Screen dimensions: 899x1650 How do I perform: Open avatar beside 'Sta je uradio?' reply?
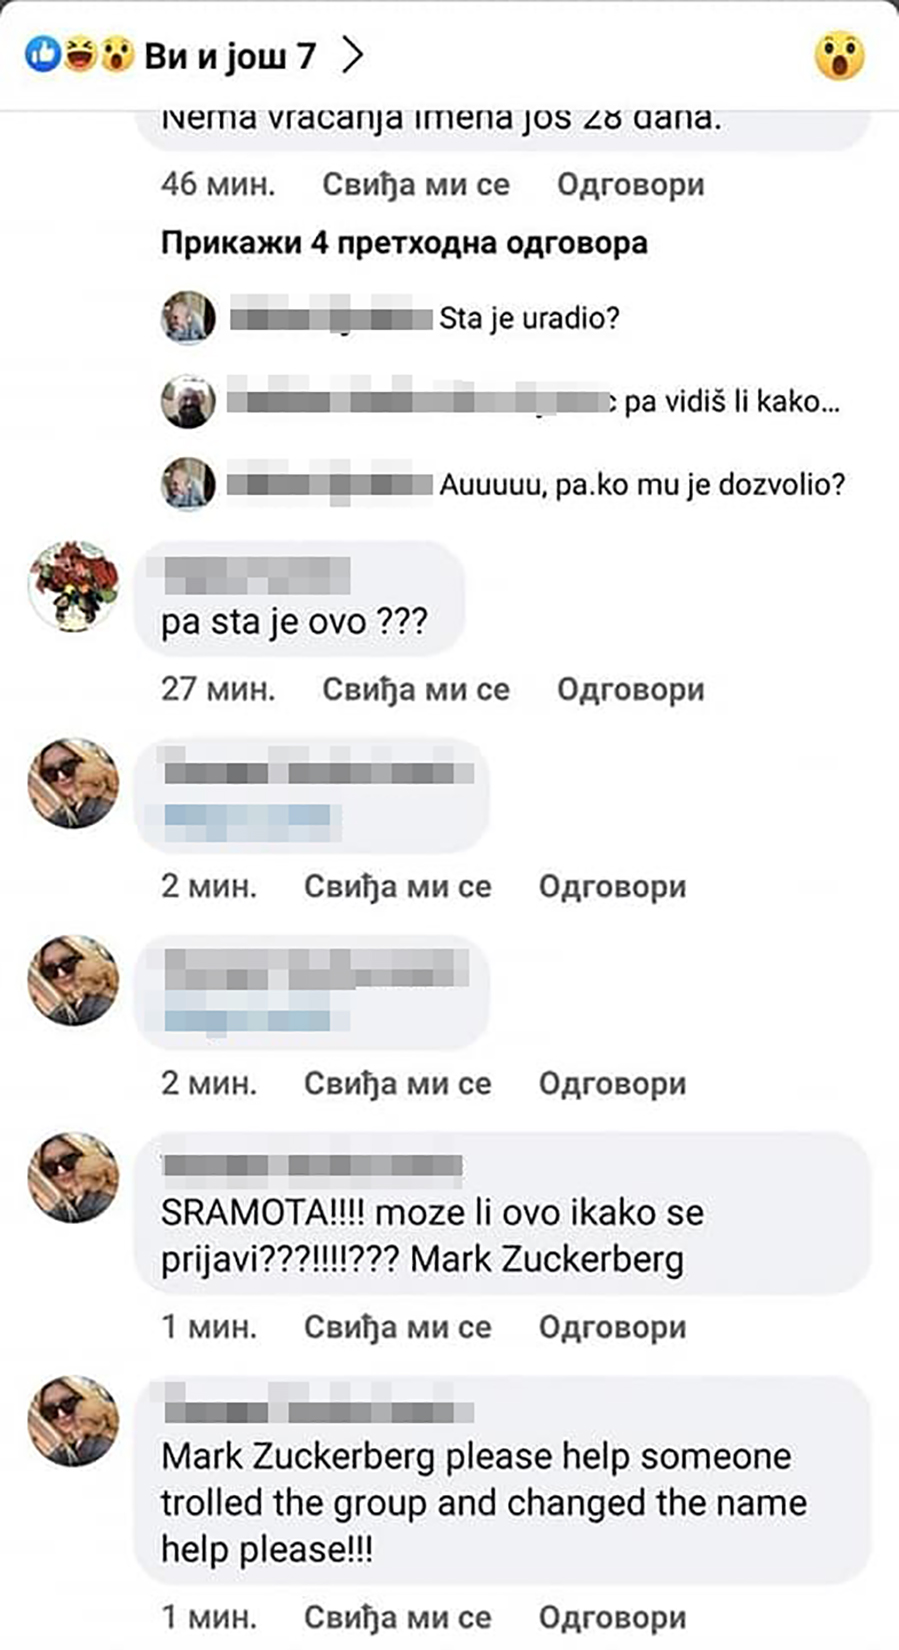pyautogui.click(x=188, y=318)
